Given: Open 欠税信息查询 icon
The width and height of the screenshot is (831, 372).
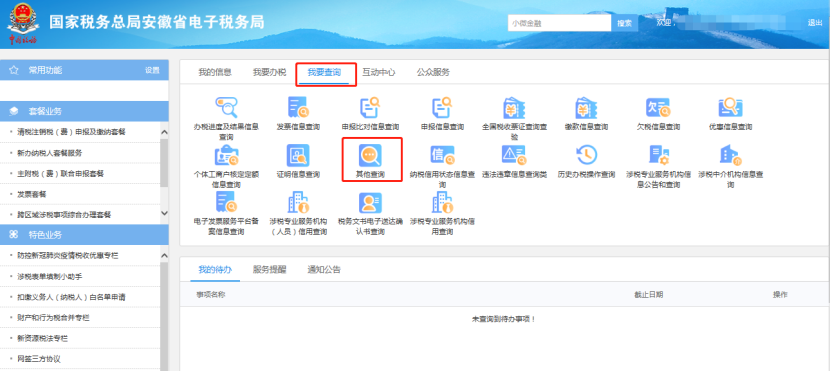Looking at the screenshot, I should click(x=658, y=108).
